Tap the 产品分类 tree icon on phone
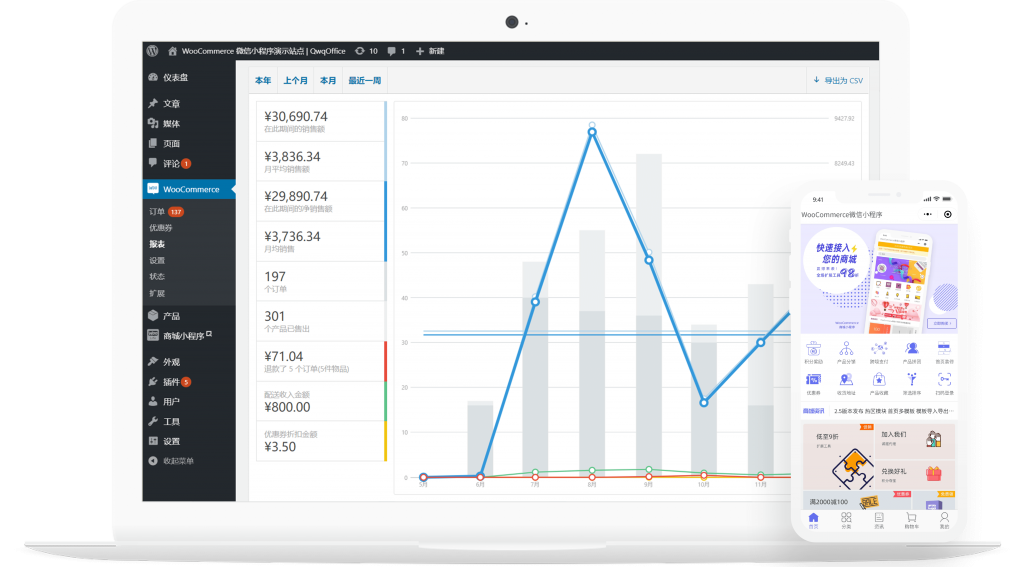Image resolution: width=1024 pixels, height=567 pixels. 846,352
